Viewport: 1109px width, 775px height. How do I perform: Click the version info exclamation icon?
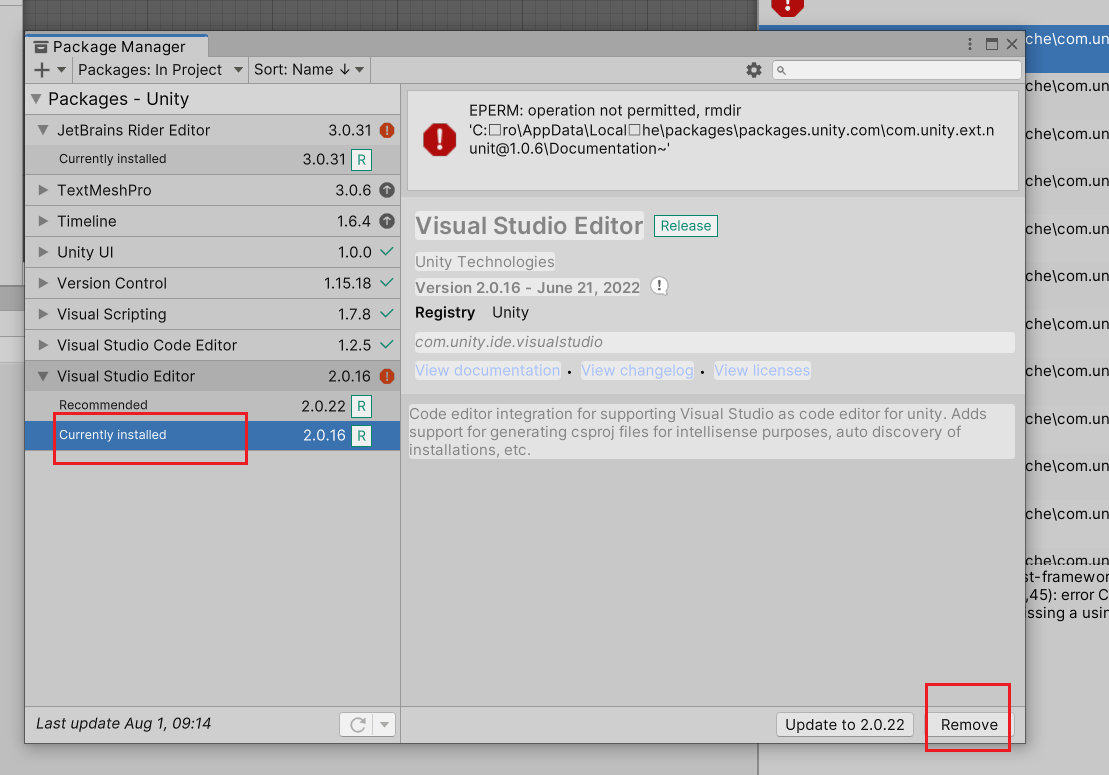pos(659,286)
